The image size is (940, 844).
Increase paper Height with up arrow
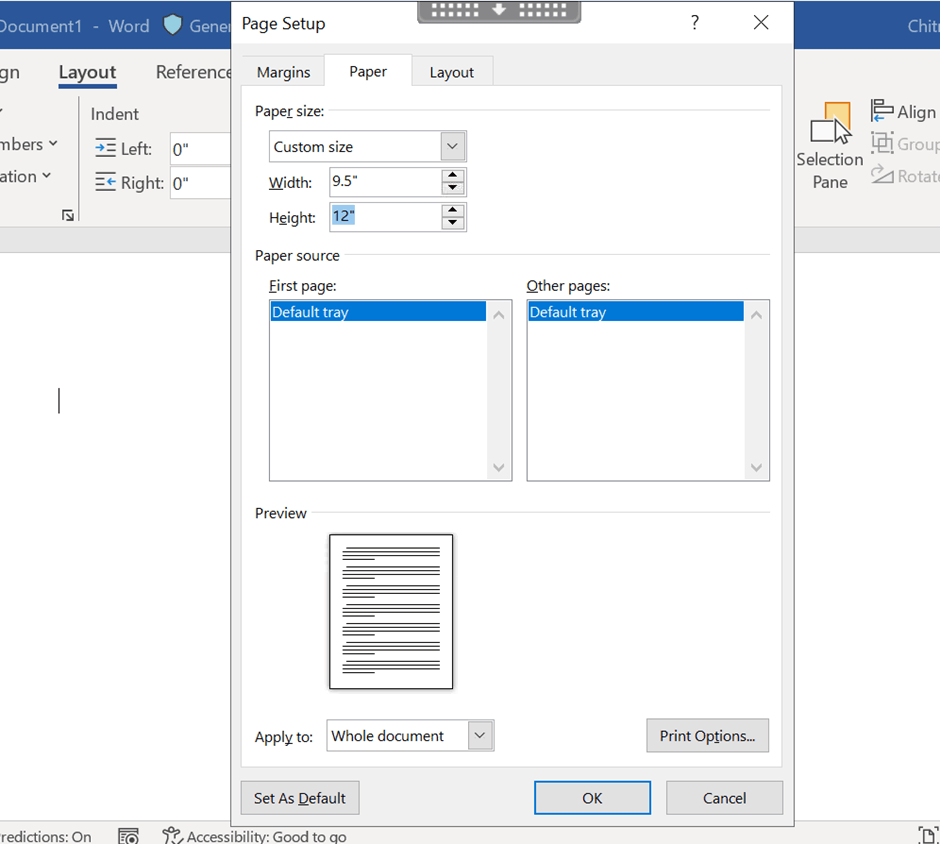pos(453,210)
